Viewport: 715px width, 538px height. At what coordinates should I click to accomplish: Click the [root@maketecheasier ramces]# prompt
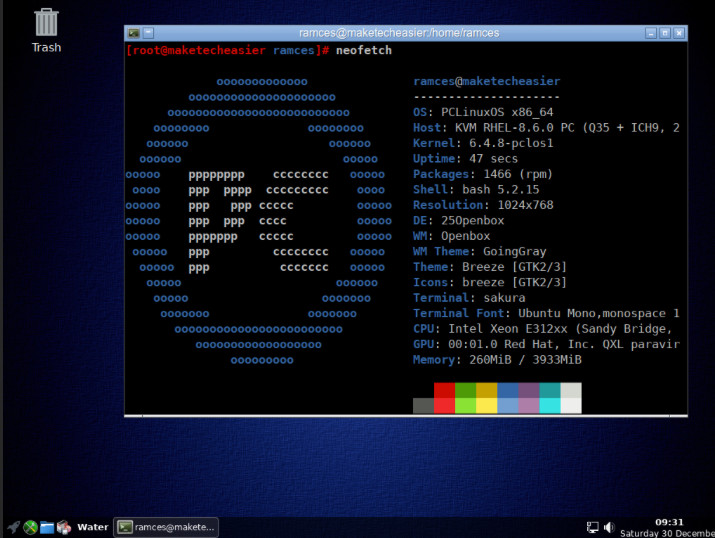pyautogui.click(x=227, y=51)
